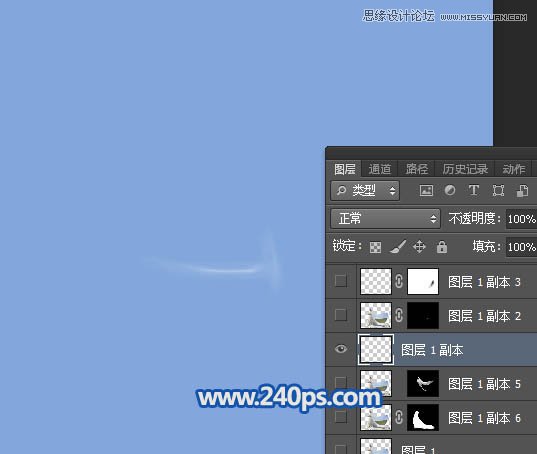Select mask of 图层 1 副本 5

tap(423, 383)
